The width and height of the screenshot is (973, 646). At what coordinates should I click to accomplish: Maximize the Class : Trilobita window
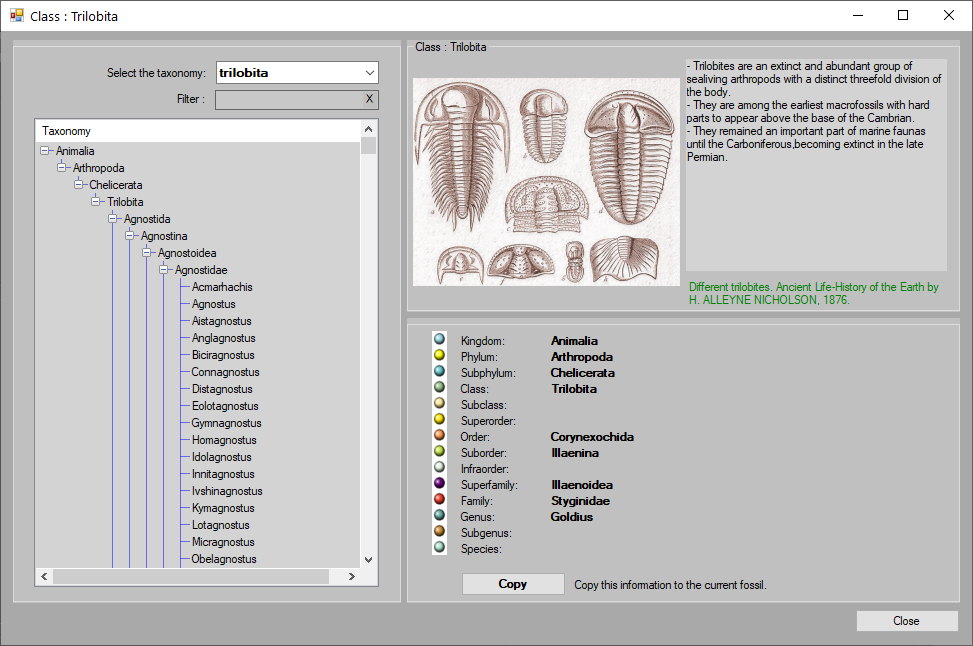[904, 16]
